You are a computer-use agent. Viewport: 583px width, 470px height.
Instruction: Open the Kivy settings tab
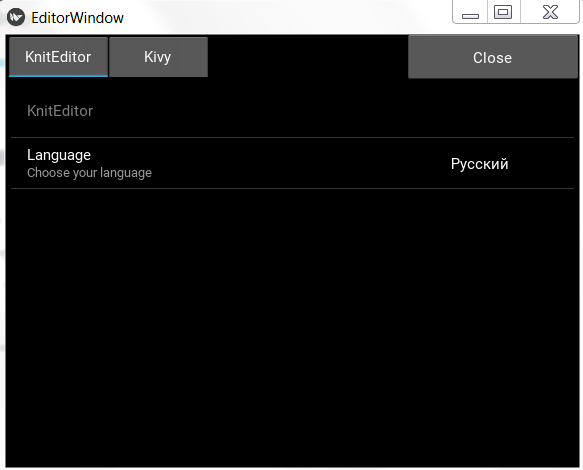[158, 57]
